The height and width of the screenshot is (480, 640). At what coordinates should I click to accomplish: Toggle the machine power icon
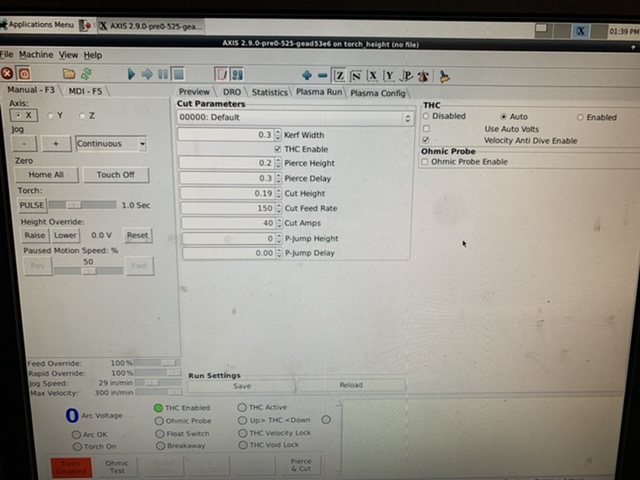tap(24, 73)
